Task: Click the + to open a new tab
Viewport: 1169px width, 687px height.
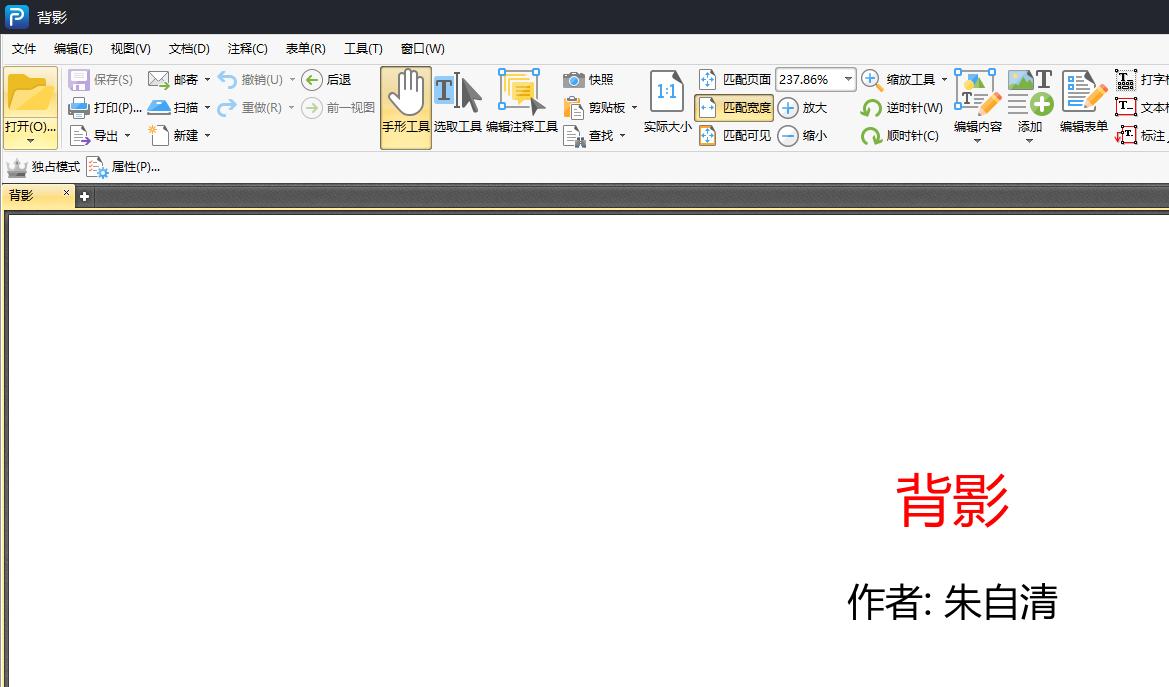Action: click(x=84, y=196)
